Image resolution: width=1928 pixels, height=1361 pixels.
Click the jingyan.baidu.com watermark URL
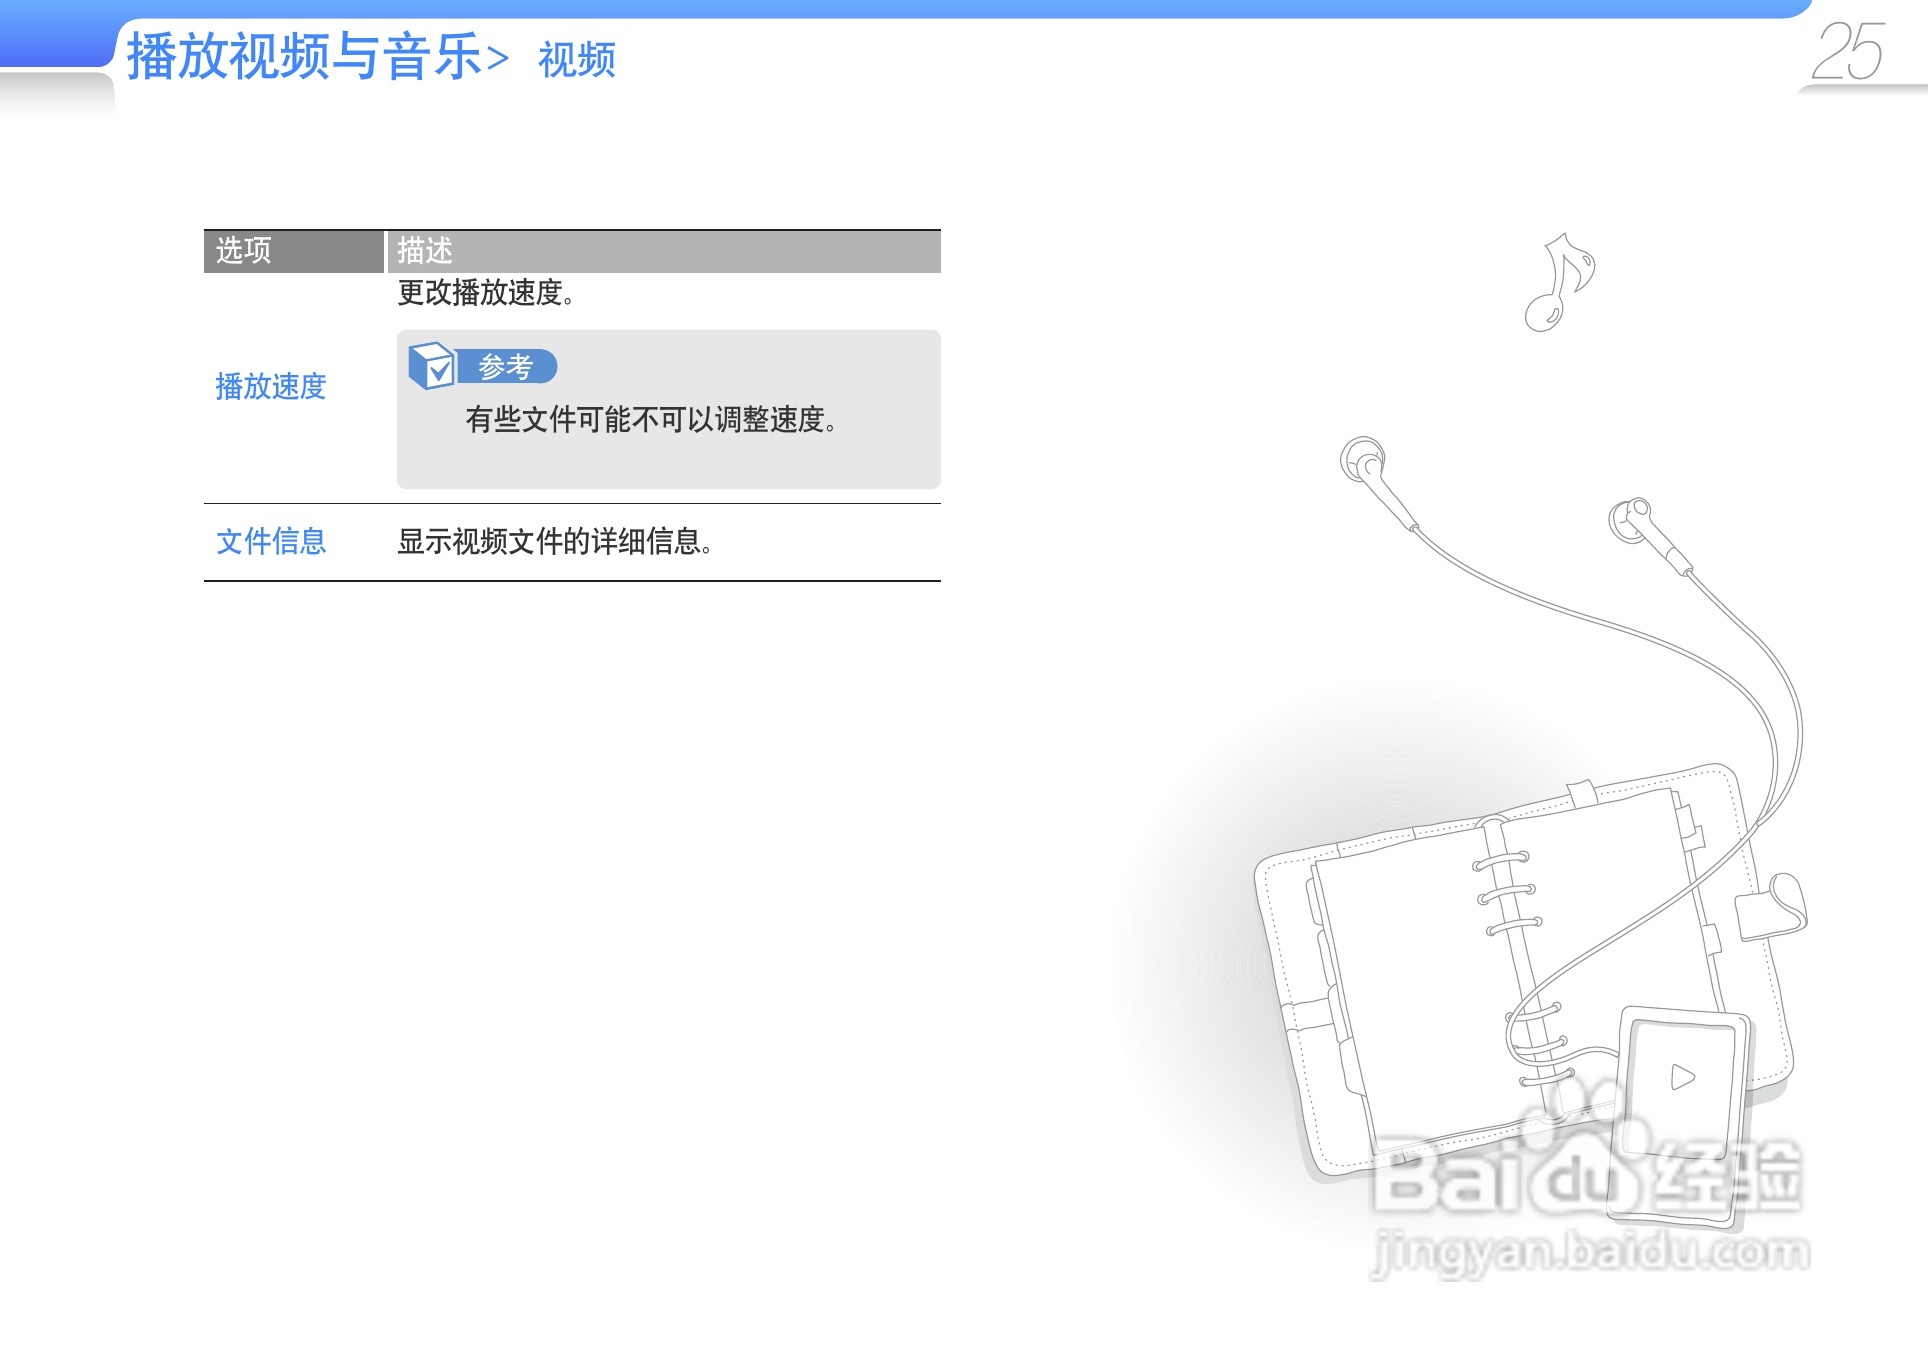pos(1590,1253)
